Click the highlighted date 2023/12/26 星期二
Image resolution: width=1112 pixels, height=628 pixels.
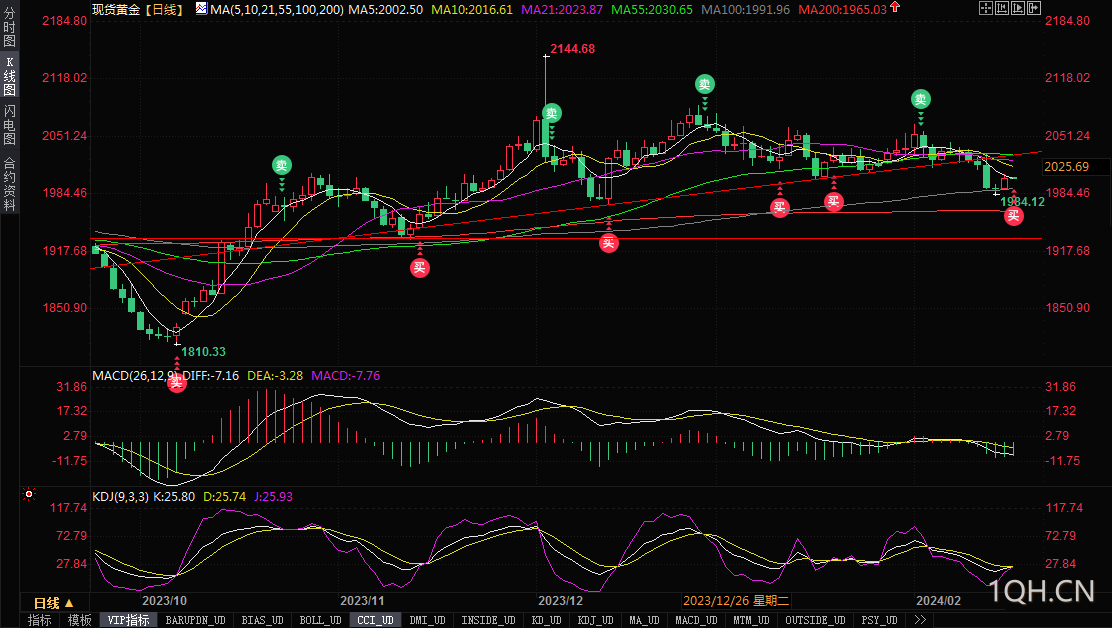735,600
